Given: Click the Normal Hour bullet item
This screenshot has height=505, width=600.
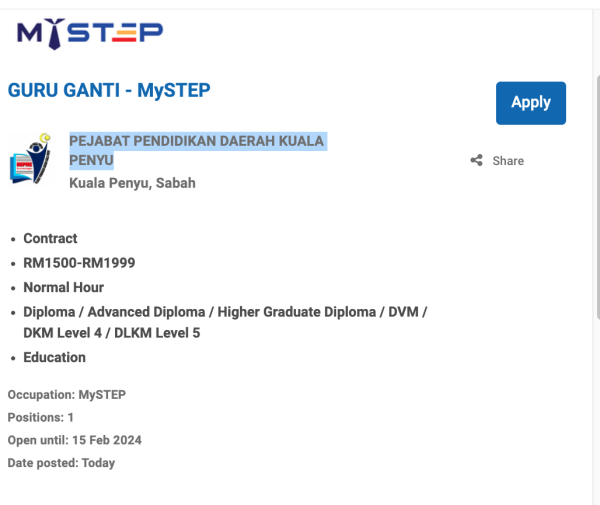Looking at the screenshot, I should pyautogui.click(x=64, y=287).
